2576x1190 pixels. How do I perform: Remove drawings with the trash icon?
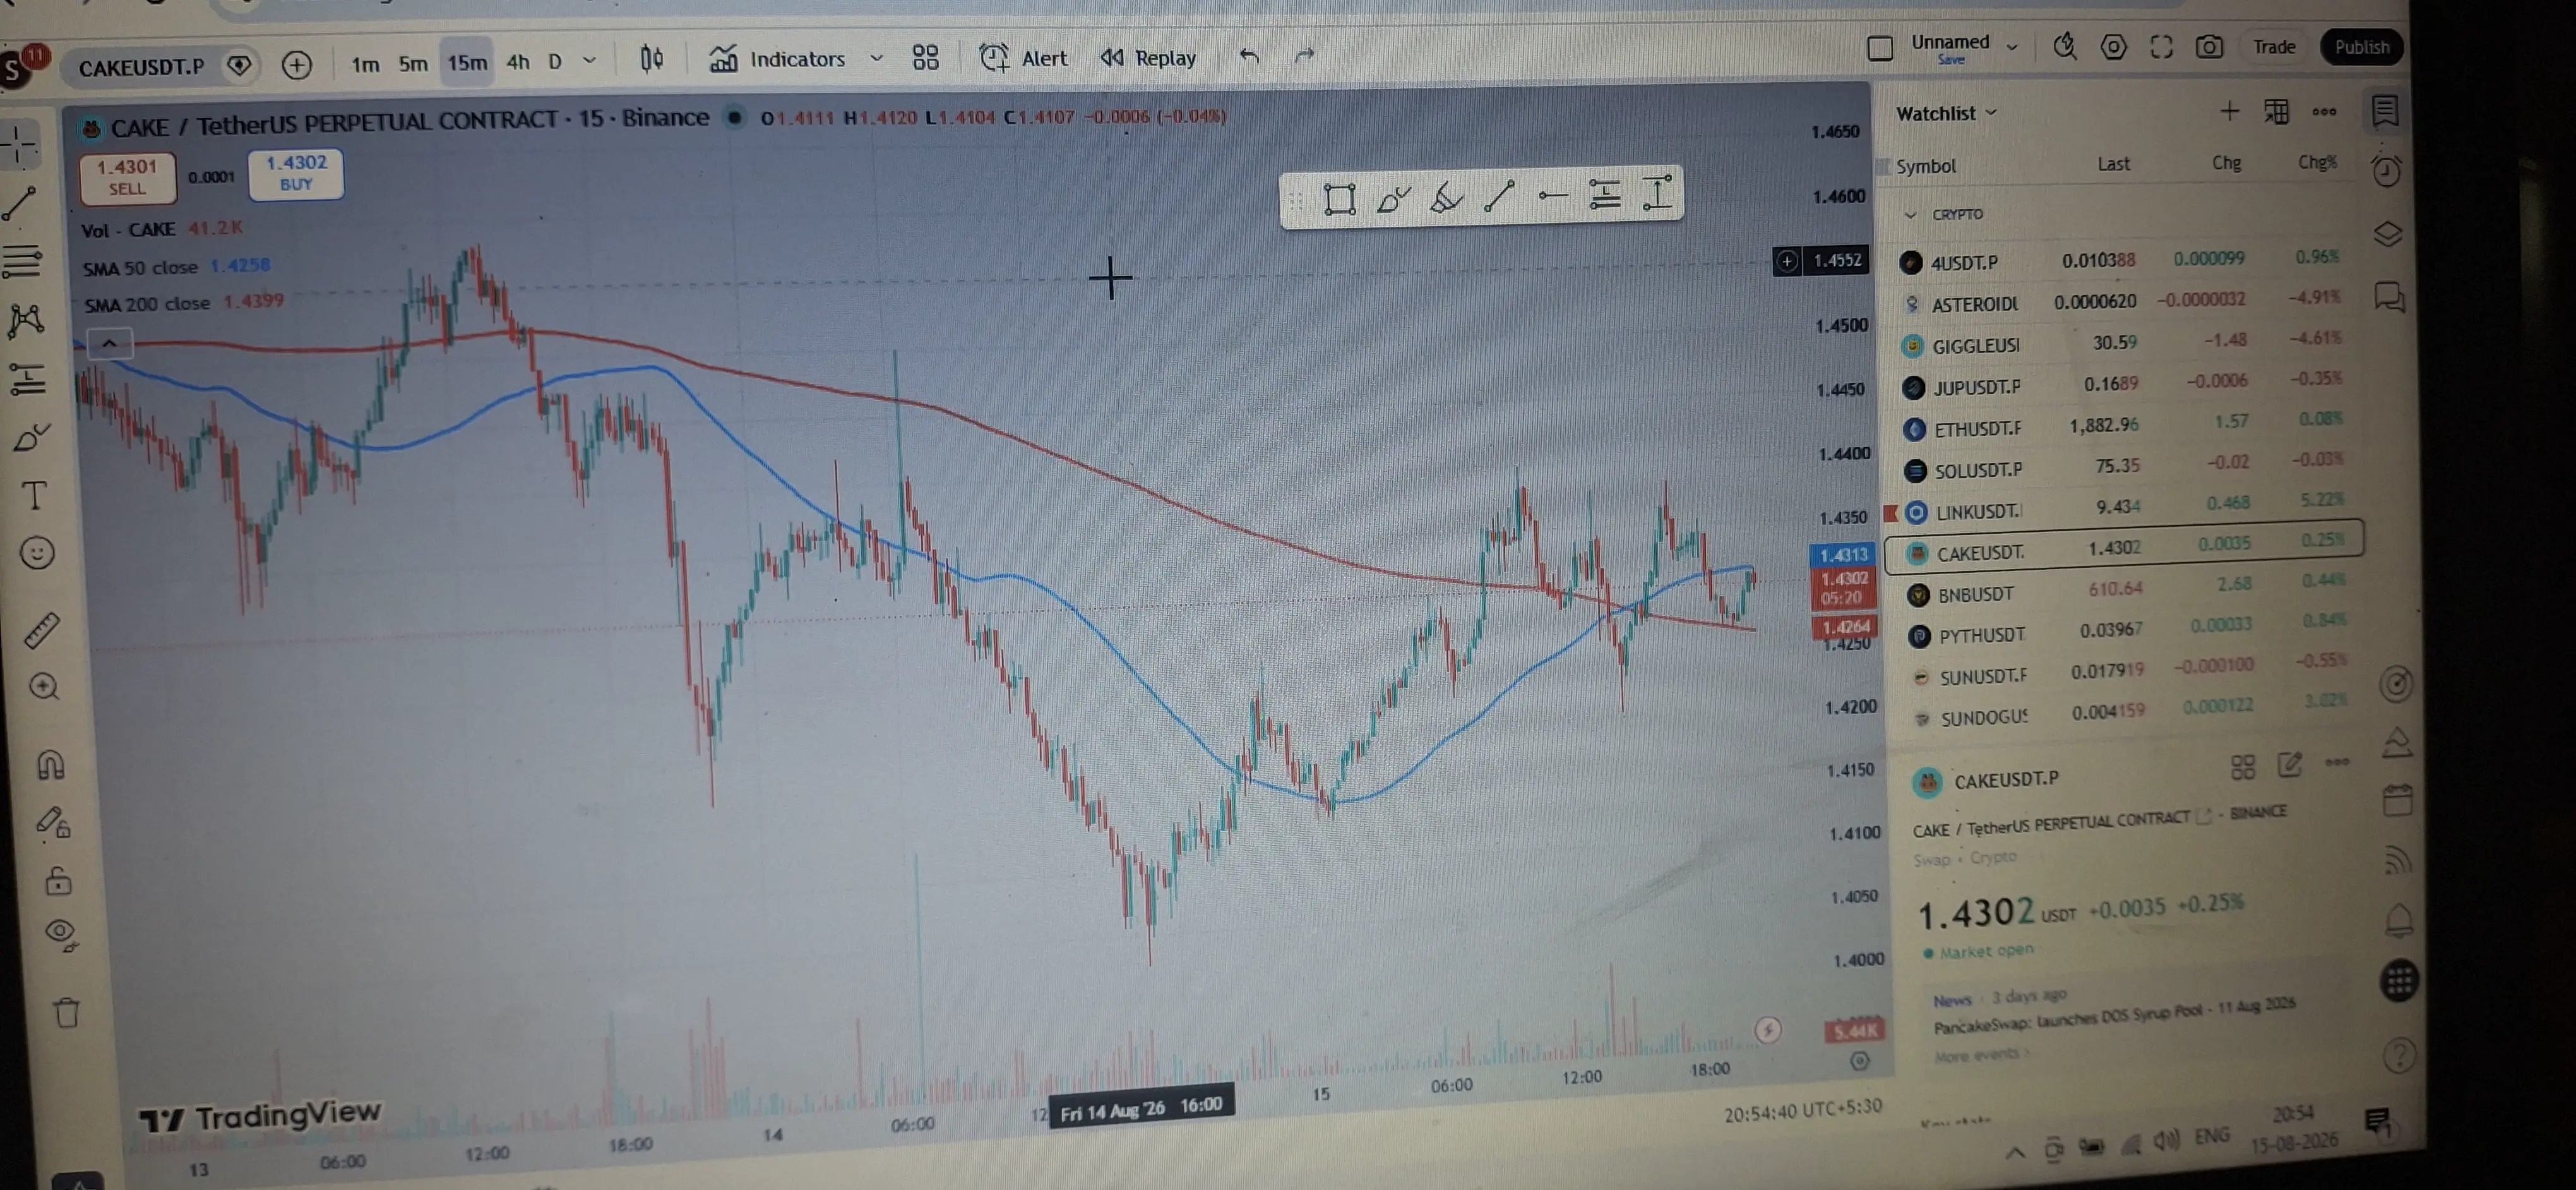pos(67,1013)
